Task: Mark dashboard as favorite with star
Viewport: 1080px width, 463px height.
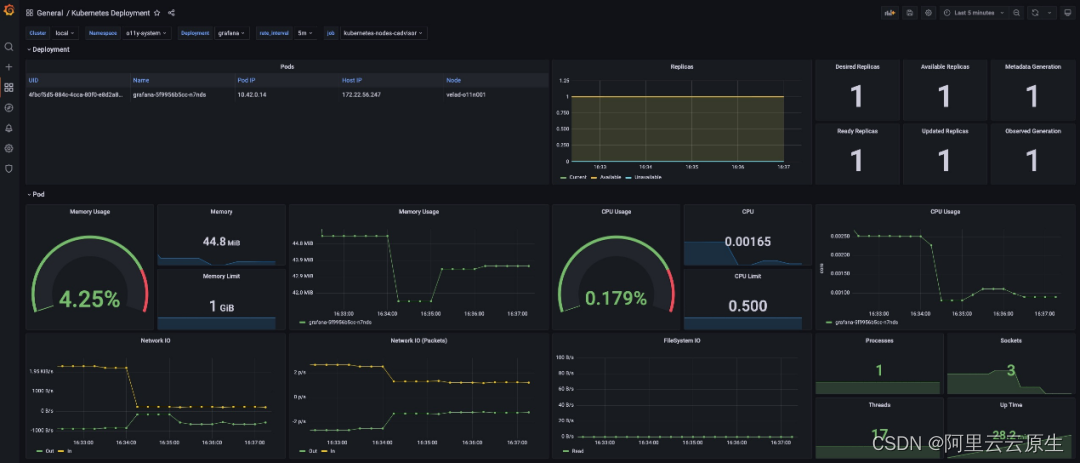Action: click(157, 12)
